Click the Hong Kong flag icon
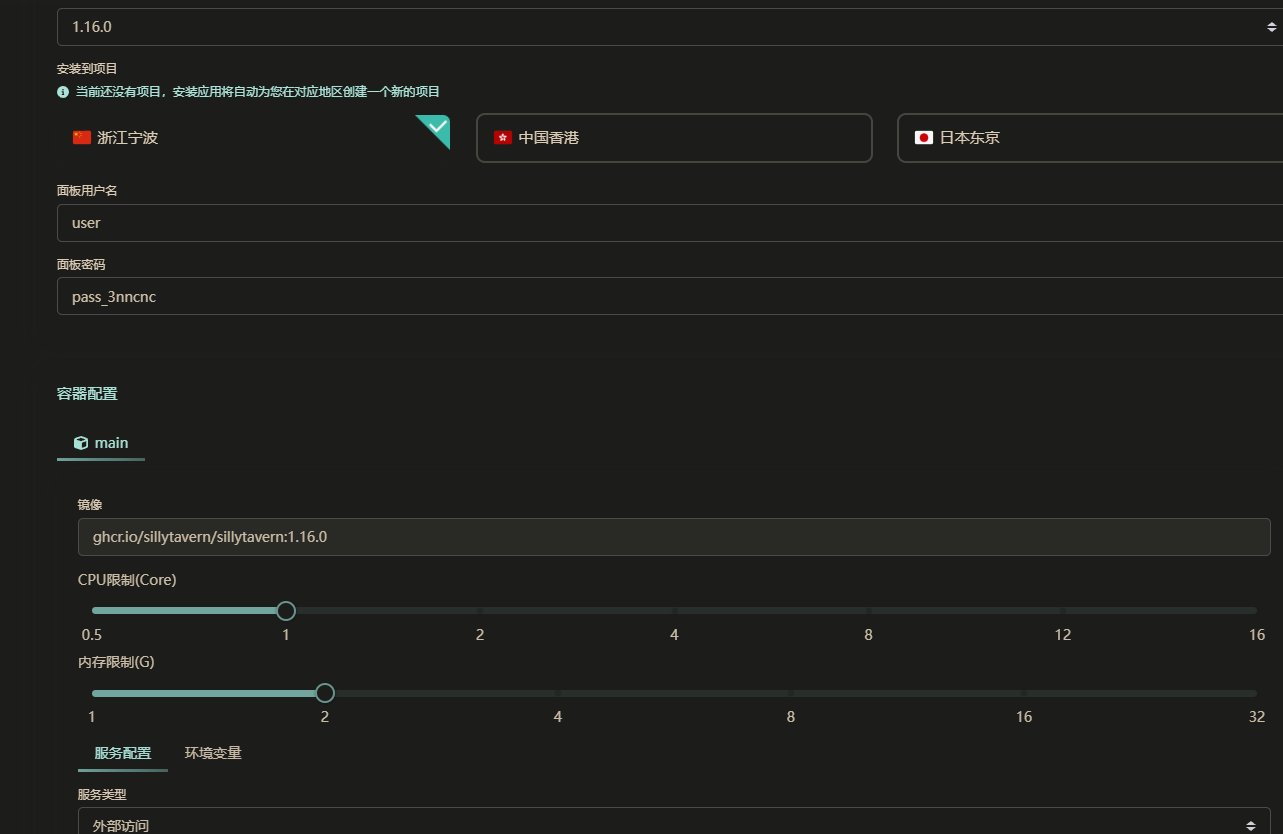Viewport: 1283px width, 834px height. [x=503, y=138]
